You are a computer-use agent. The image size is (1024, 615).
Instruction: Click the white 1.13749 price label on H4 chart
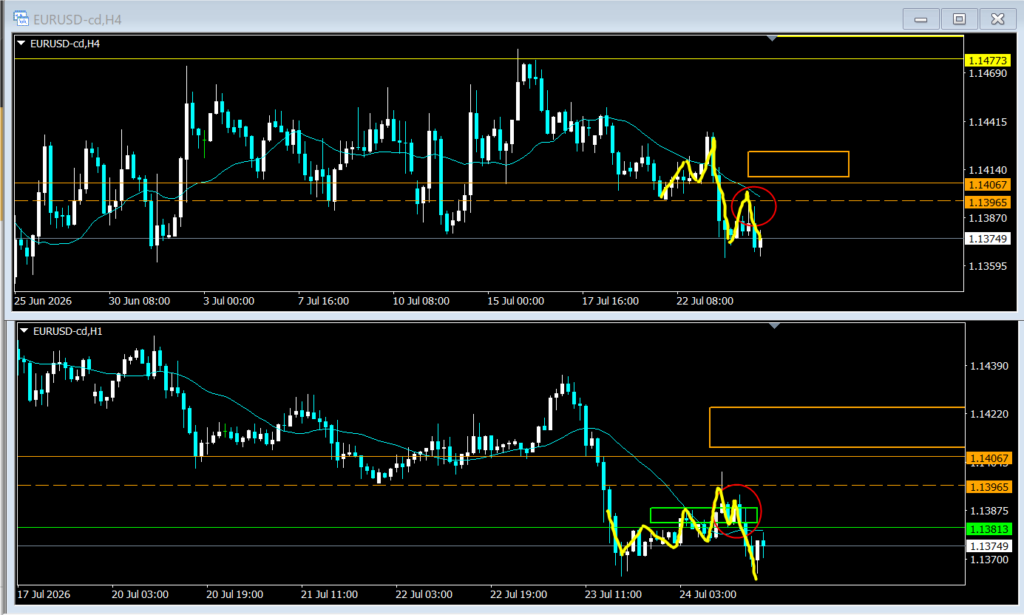pos(987,239)
